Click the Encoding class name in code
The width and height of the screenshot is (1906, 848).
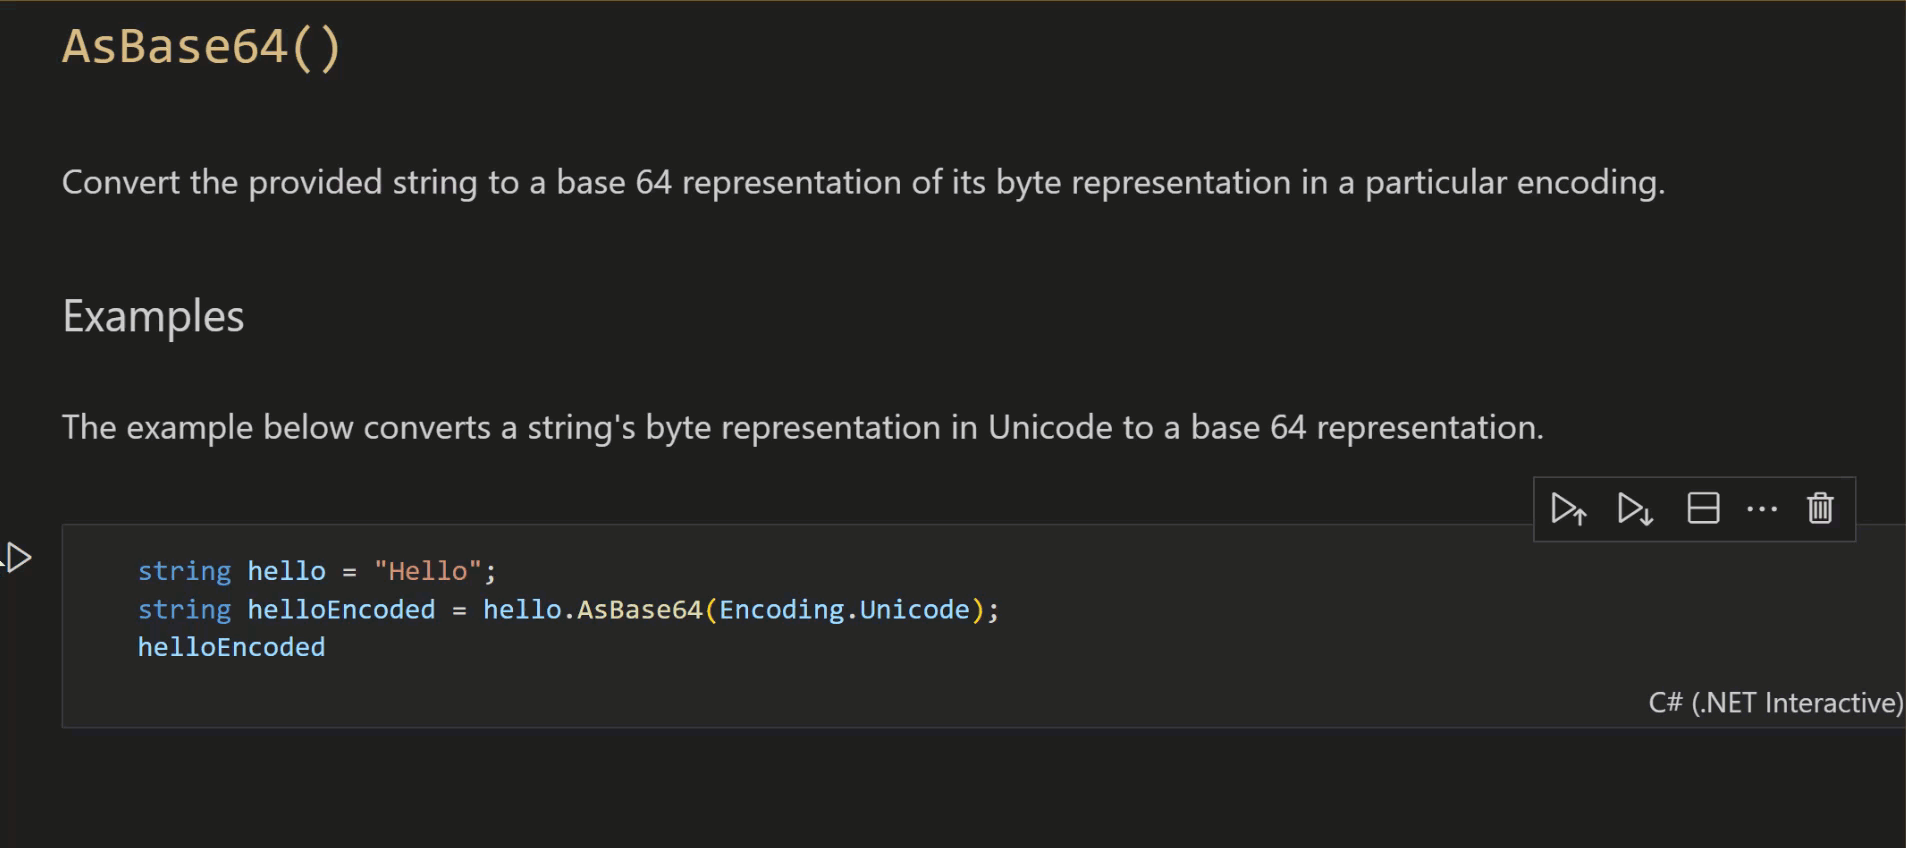click(x=781, y=610)
